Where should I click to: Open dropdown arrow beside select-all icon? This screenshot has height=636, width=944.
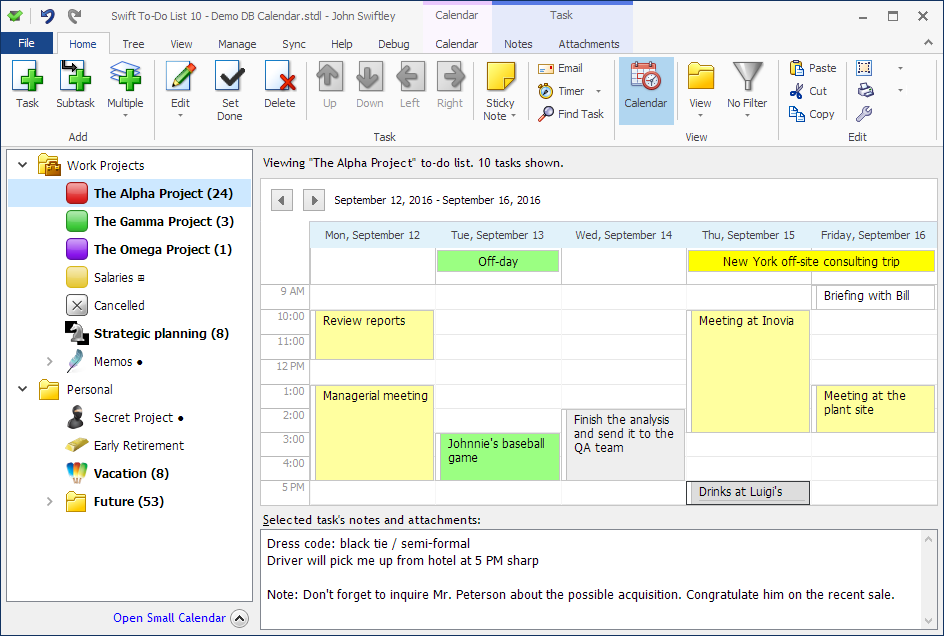[900, 68]
